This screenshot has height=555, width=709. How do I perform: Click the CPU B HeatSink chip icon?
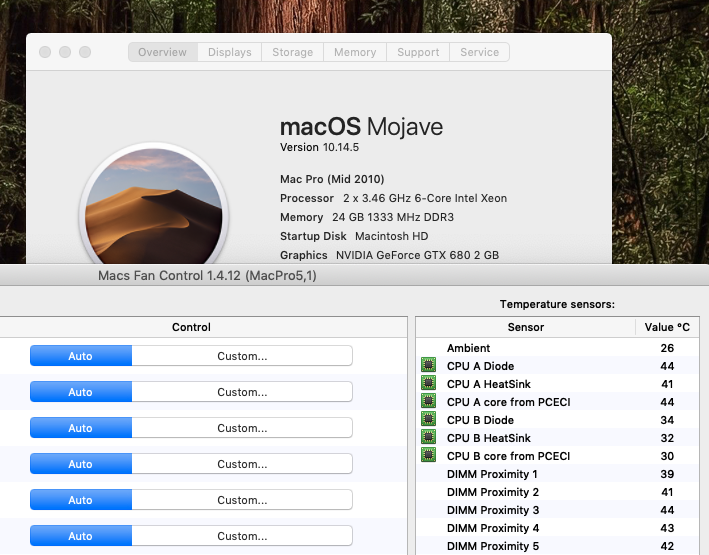[428, 437]
